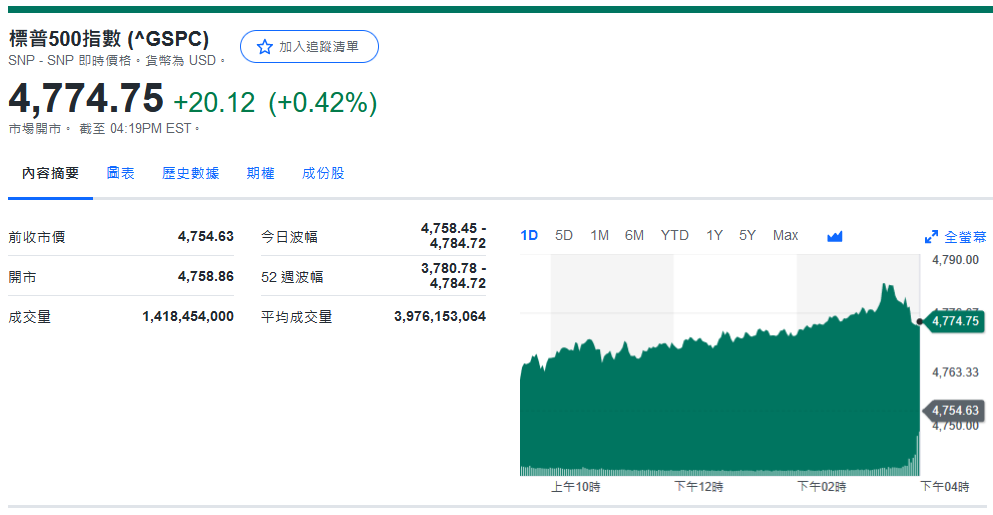Switch chart range to 5D
This screenshot has height=515, width=993.
(x=564, y=235)
